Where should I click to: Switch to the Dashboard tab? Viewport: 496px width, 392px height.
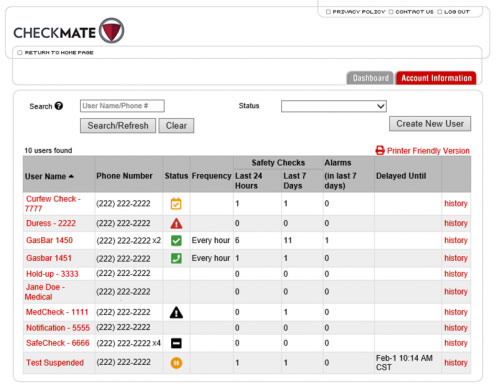pos(370,78)
